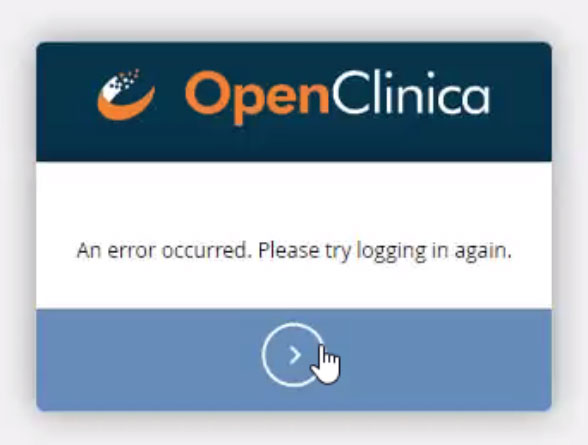Click gray backdrop below the dialog card
This screenshot has width=588, height=445.
click(294, 429)
